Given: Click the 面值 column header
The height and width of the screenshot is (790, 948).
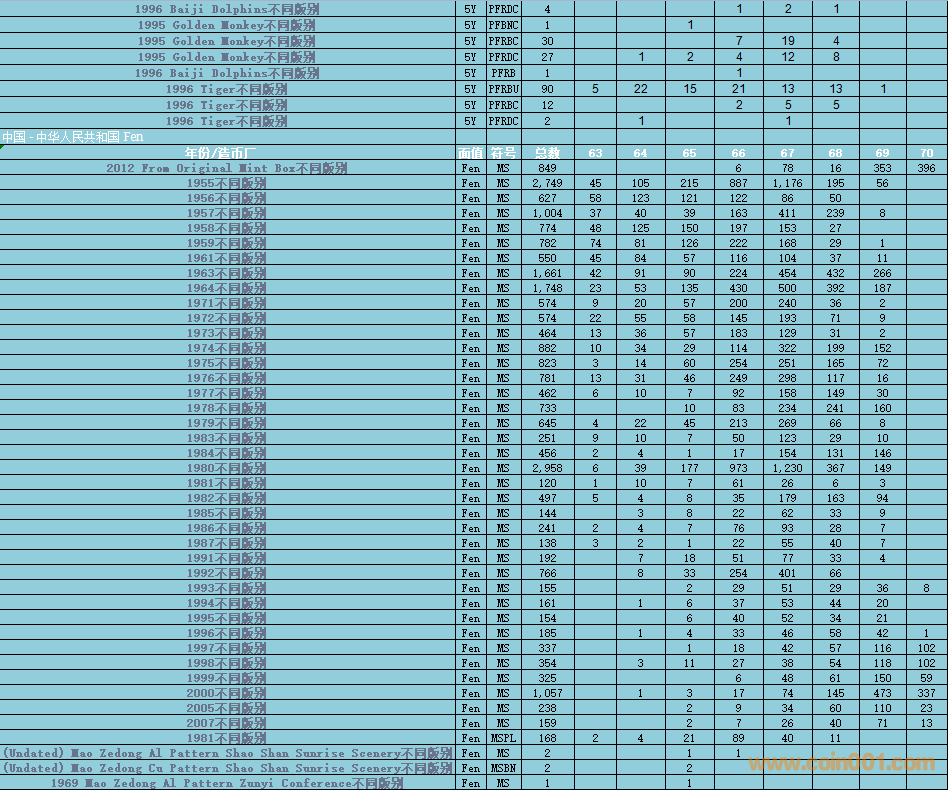Looking at the screenshot, I should click(x=470, y=153).
